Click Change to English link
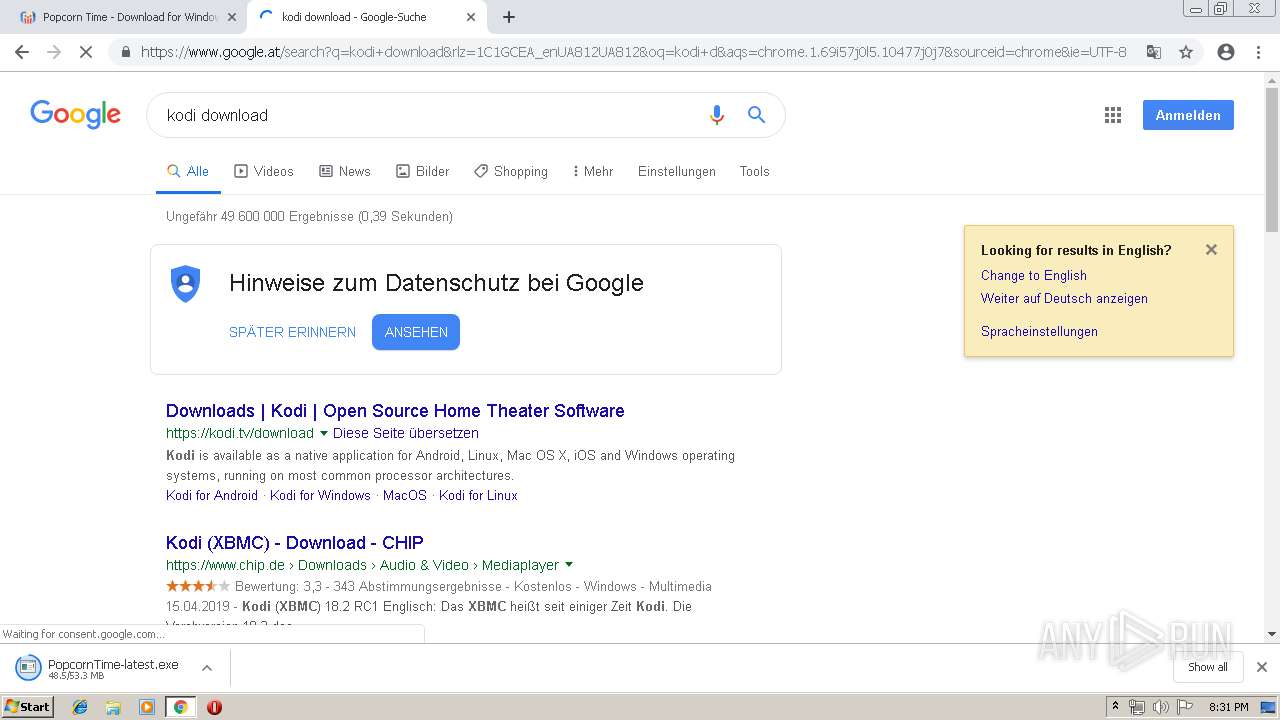The image size is (1280, 720). pos(1034,276)
